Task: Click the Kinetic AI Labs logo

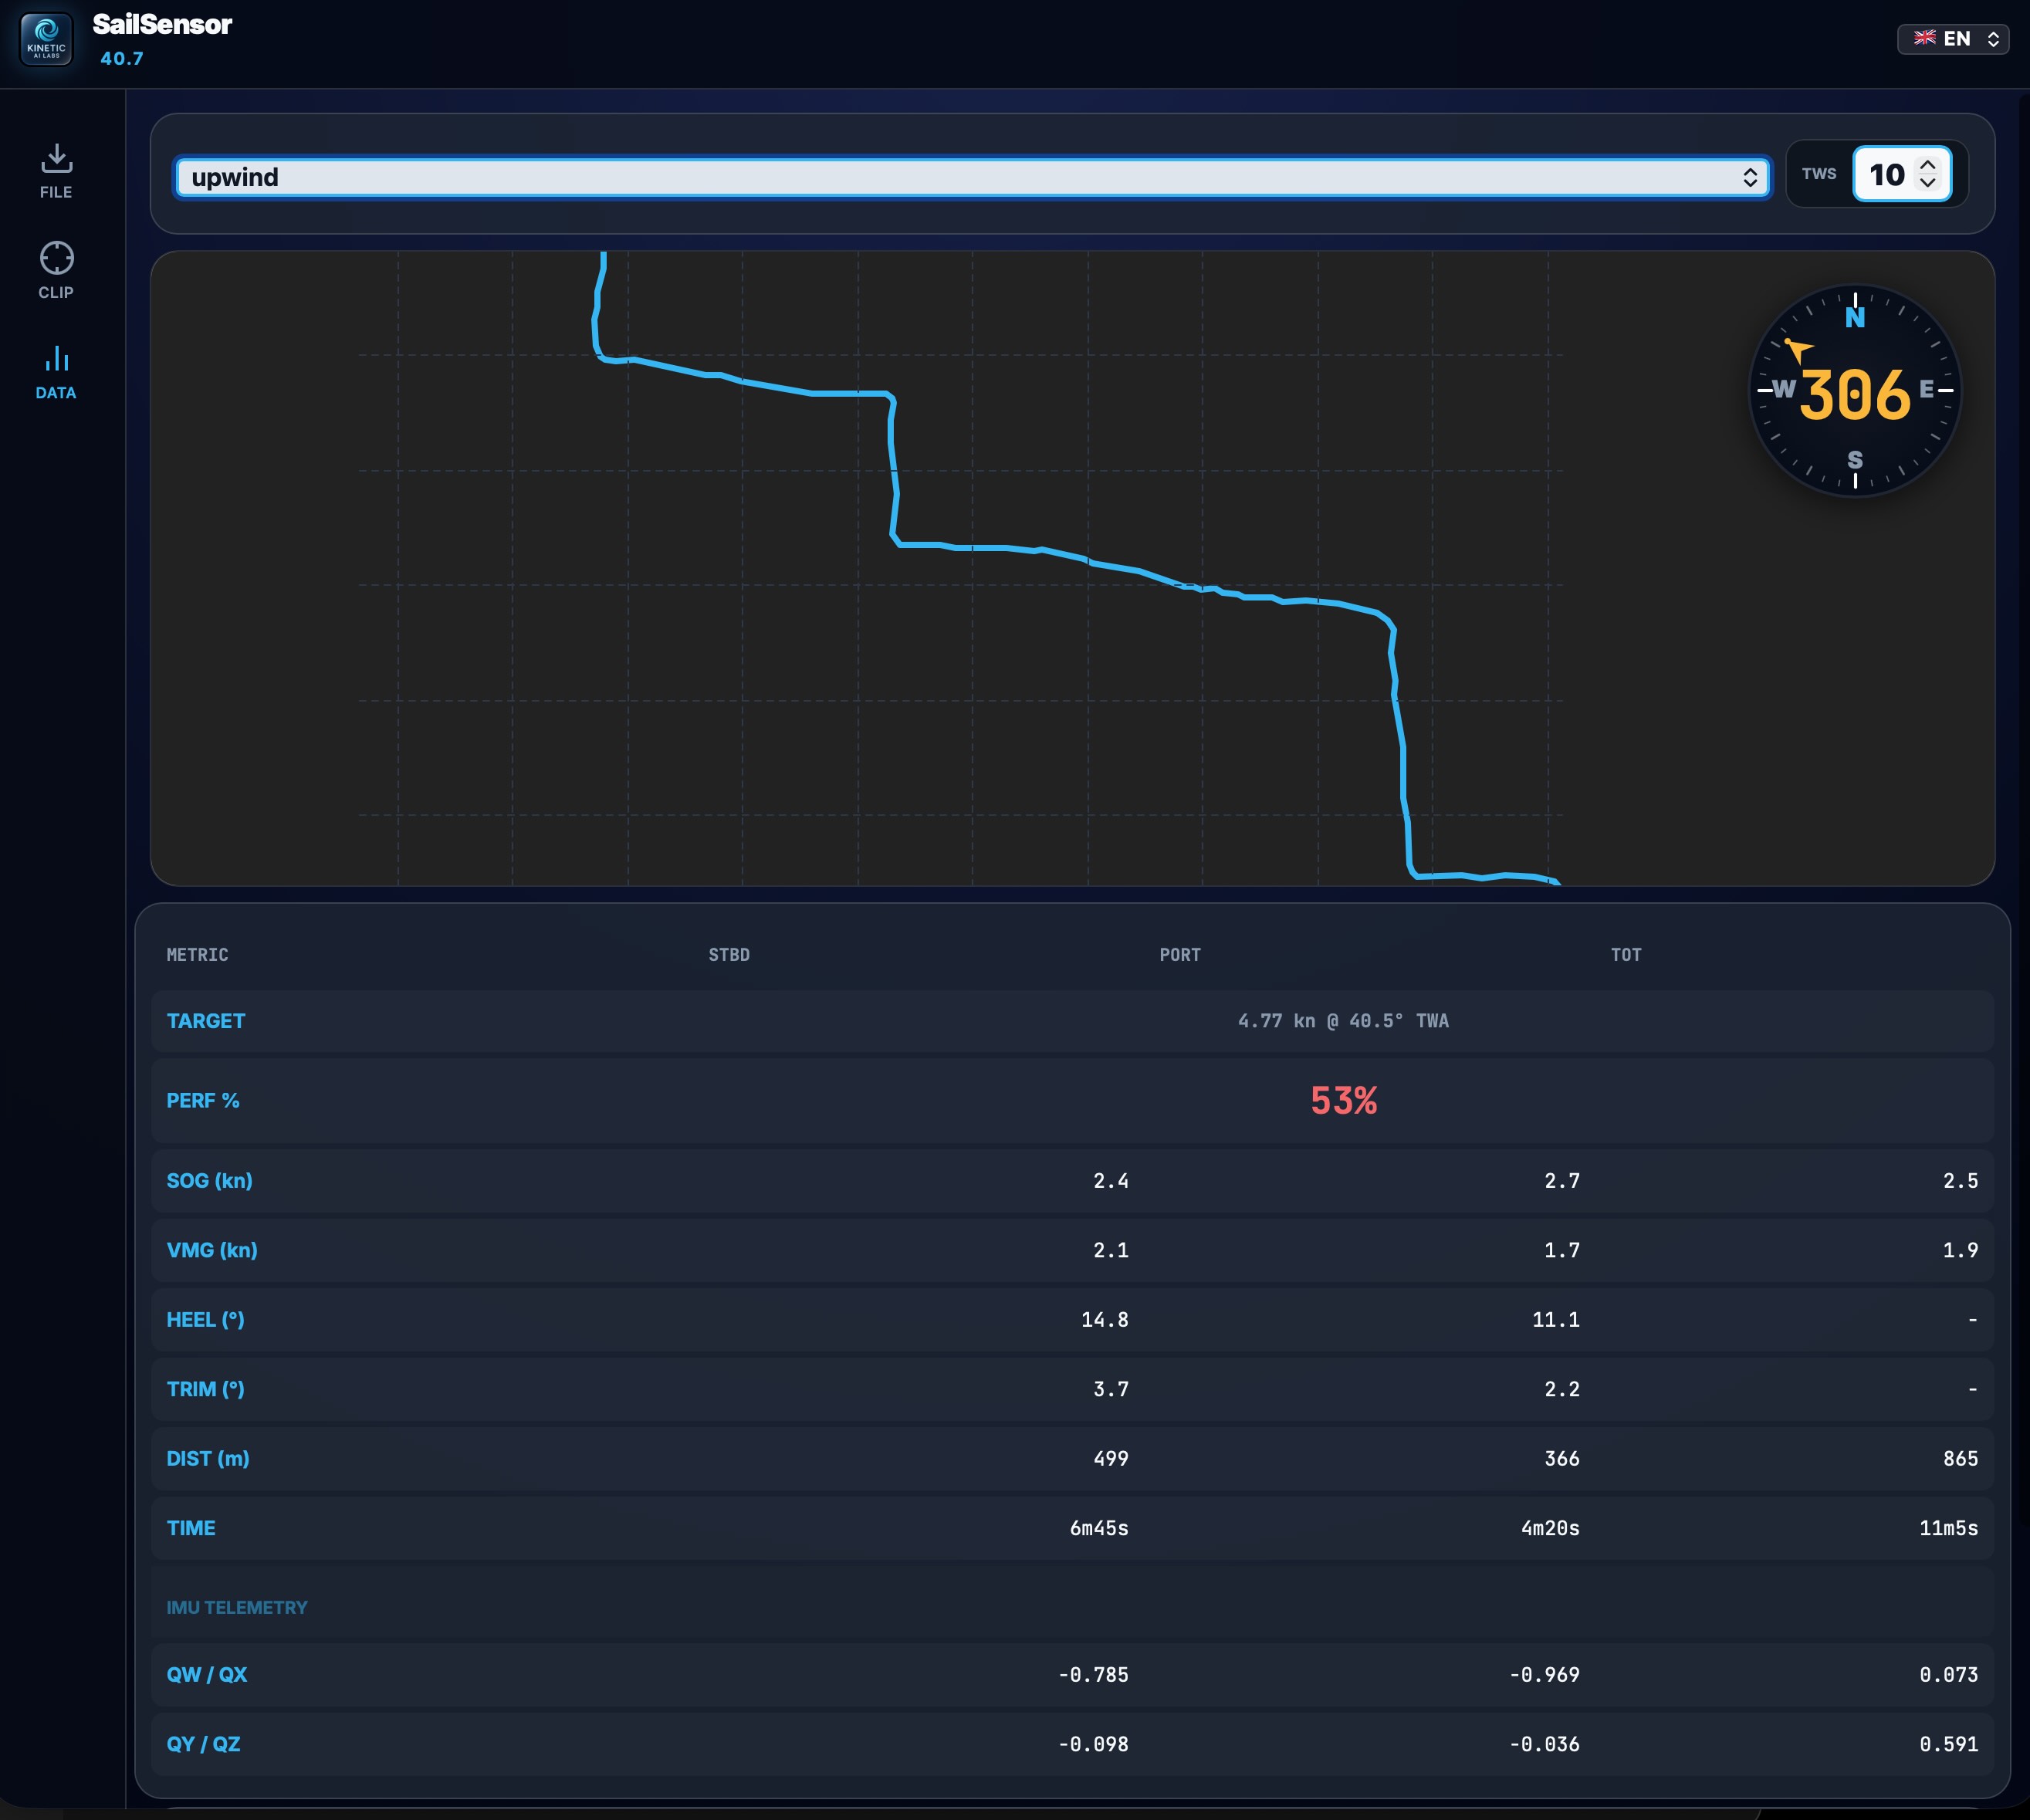Action: (46, 40)
